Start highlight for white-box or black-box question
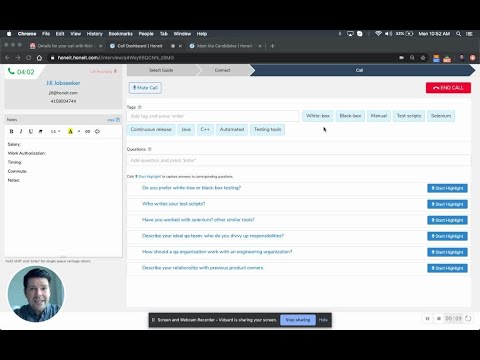 point(447,188)
